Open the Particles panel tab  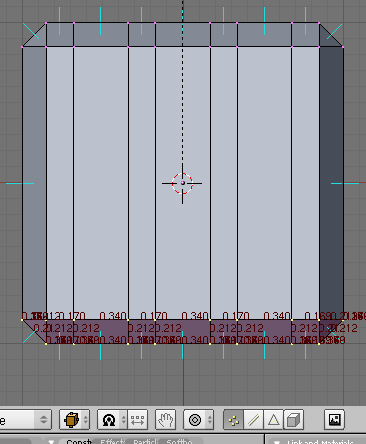pos(146,441)
